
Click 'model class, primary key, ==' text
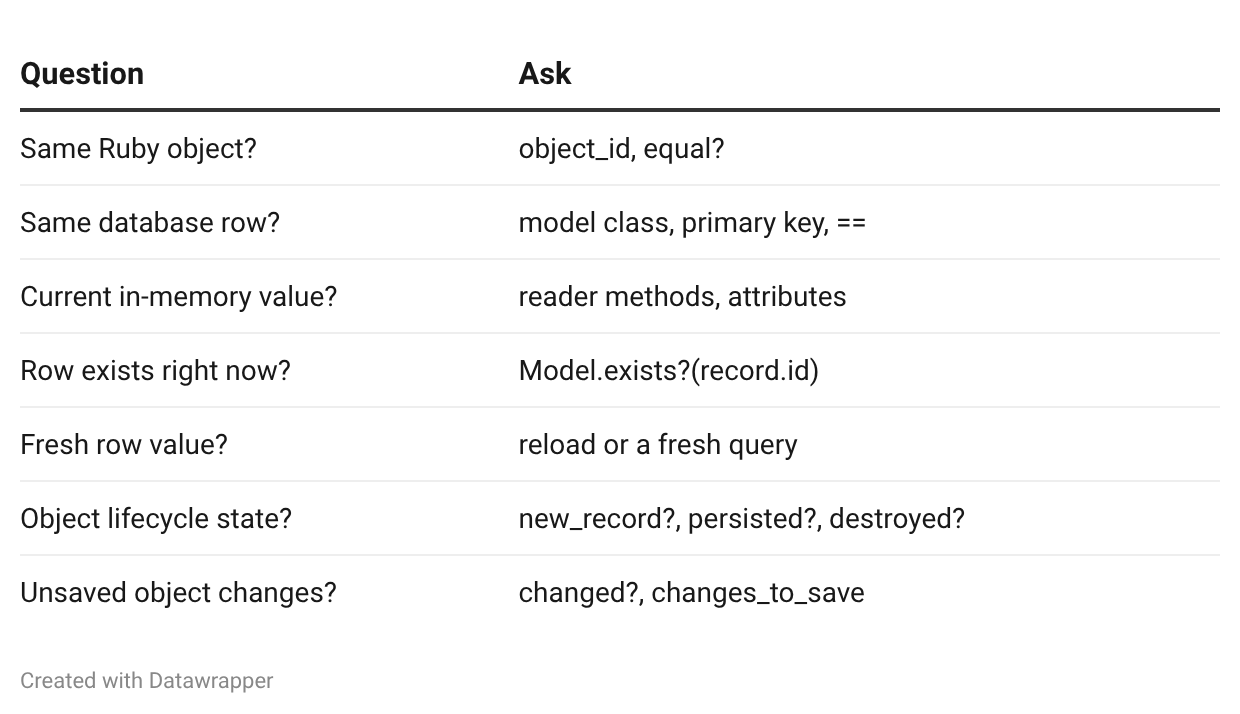pos(692,222)
